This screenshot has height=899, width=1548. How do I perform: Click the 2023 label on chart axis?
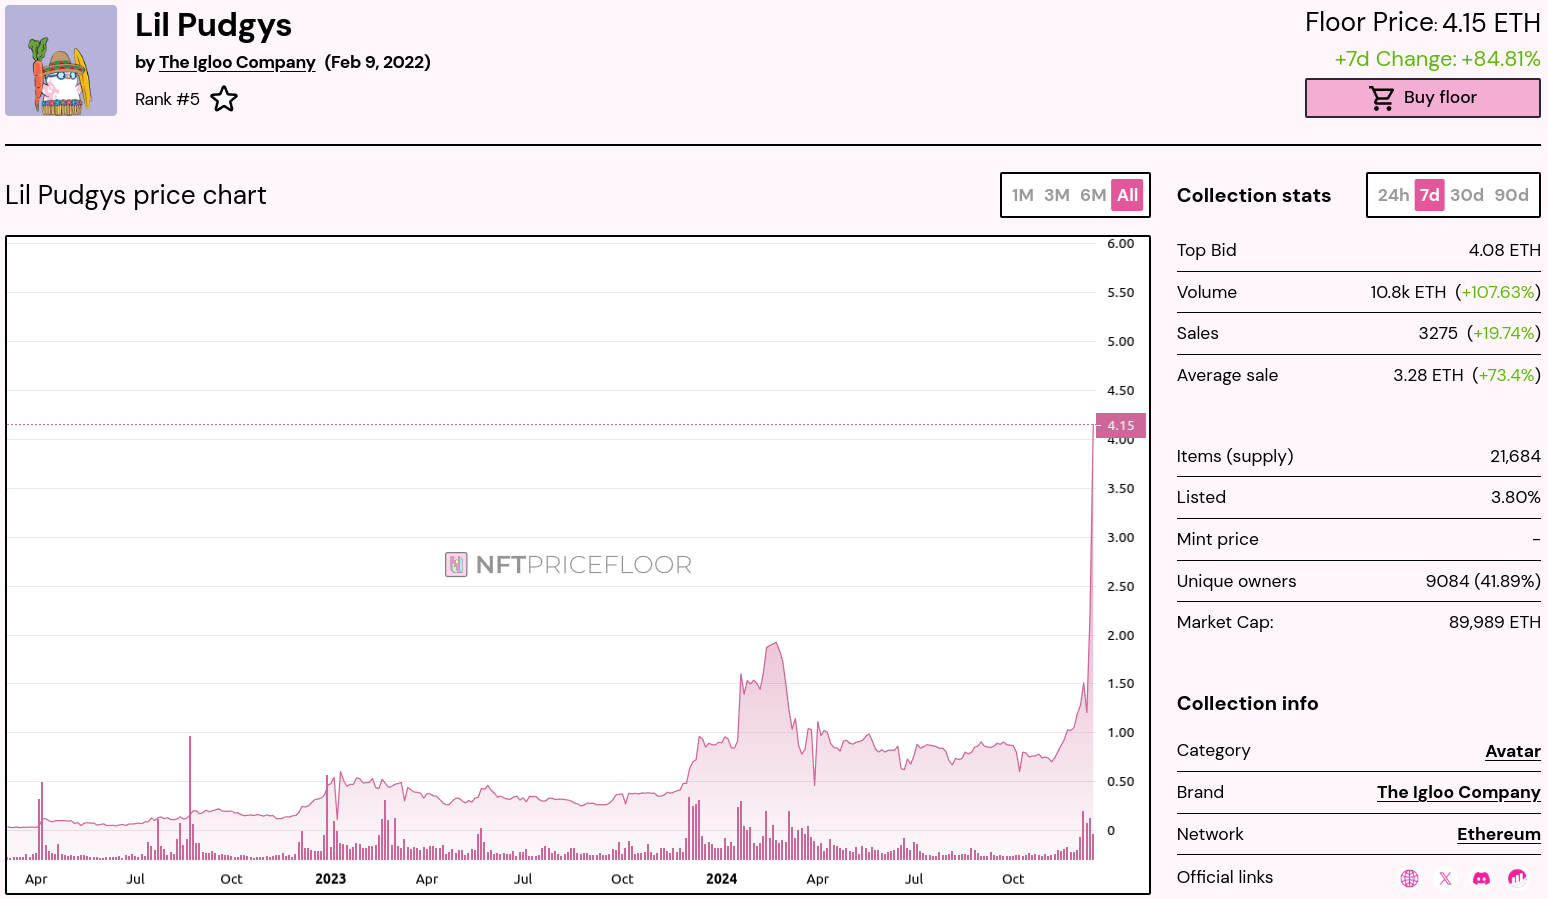330,879
